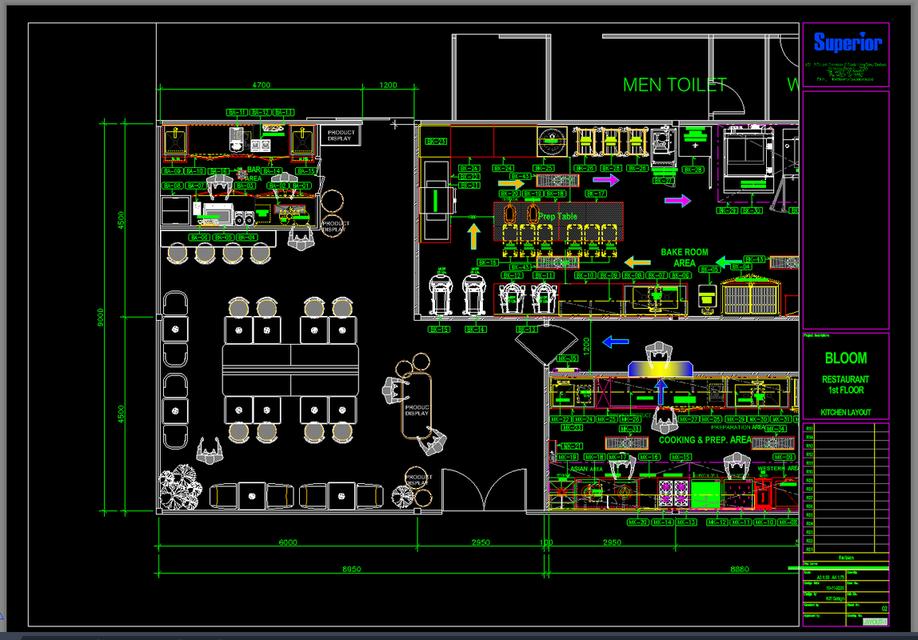The width and height of the screenshot is (918, 640).
Task: Click the yellow up-arrow near the Prep Table
Action: 473,235
